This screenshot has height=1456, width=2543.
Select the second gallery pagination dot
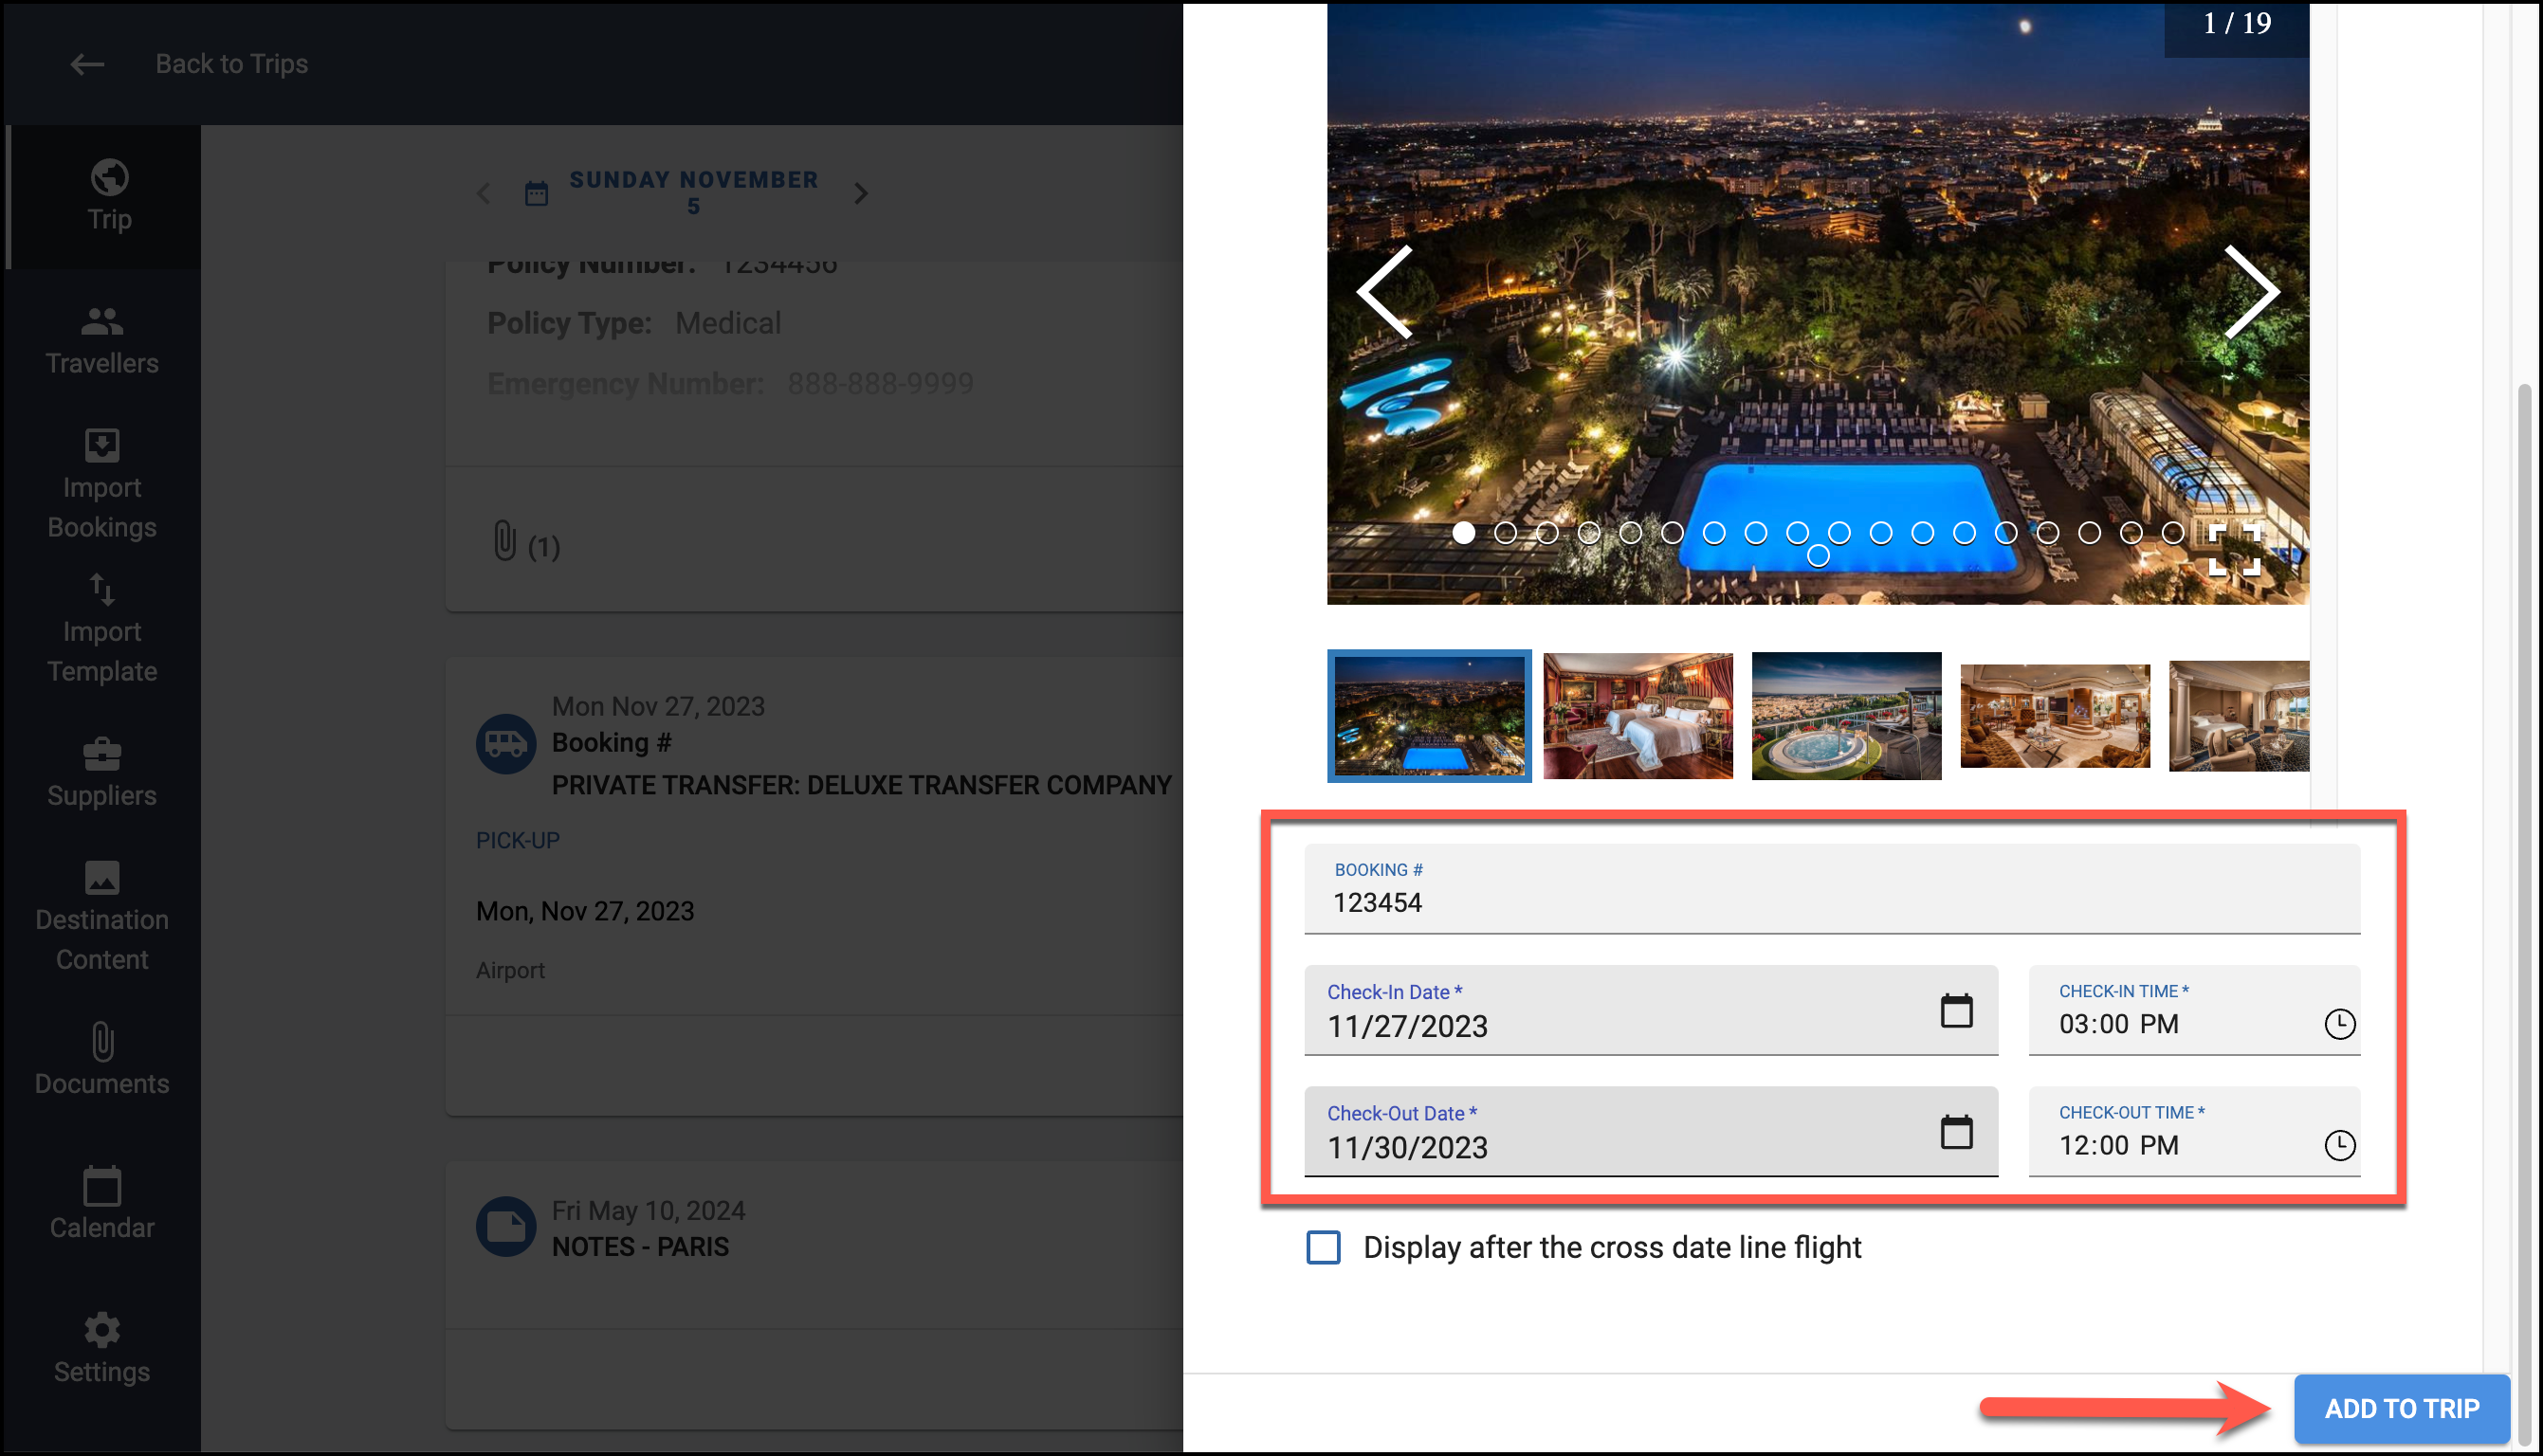[x=1505, y=533]
